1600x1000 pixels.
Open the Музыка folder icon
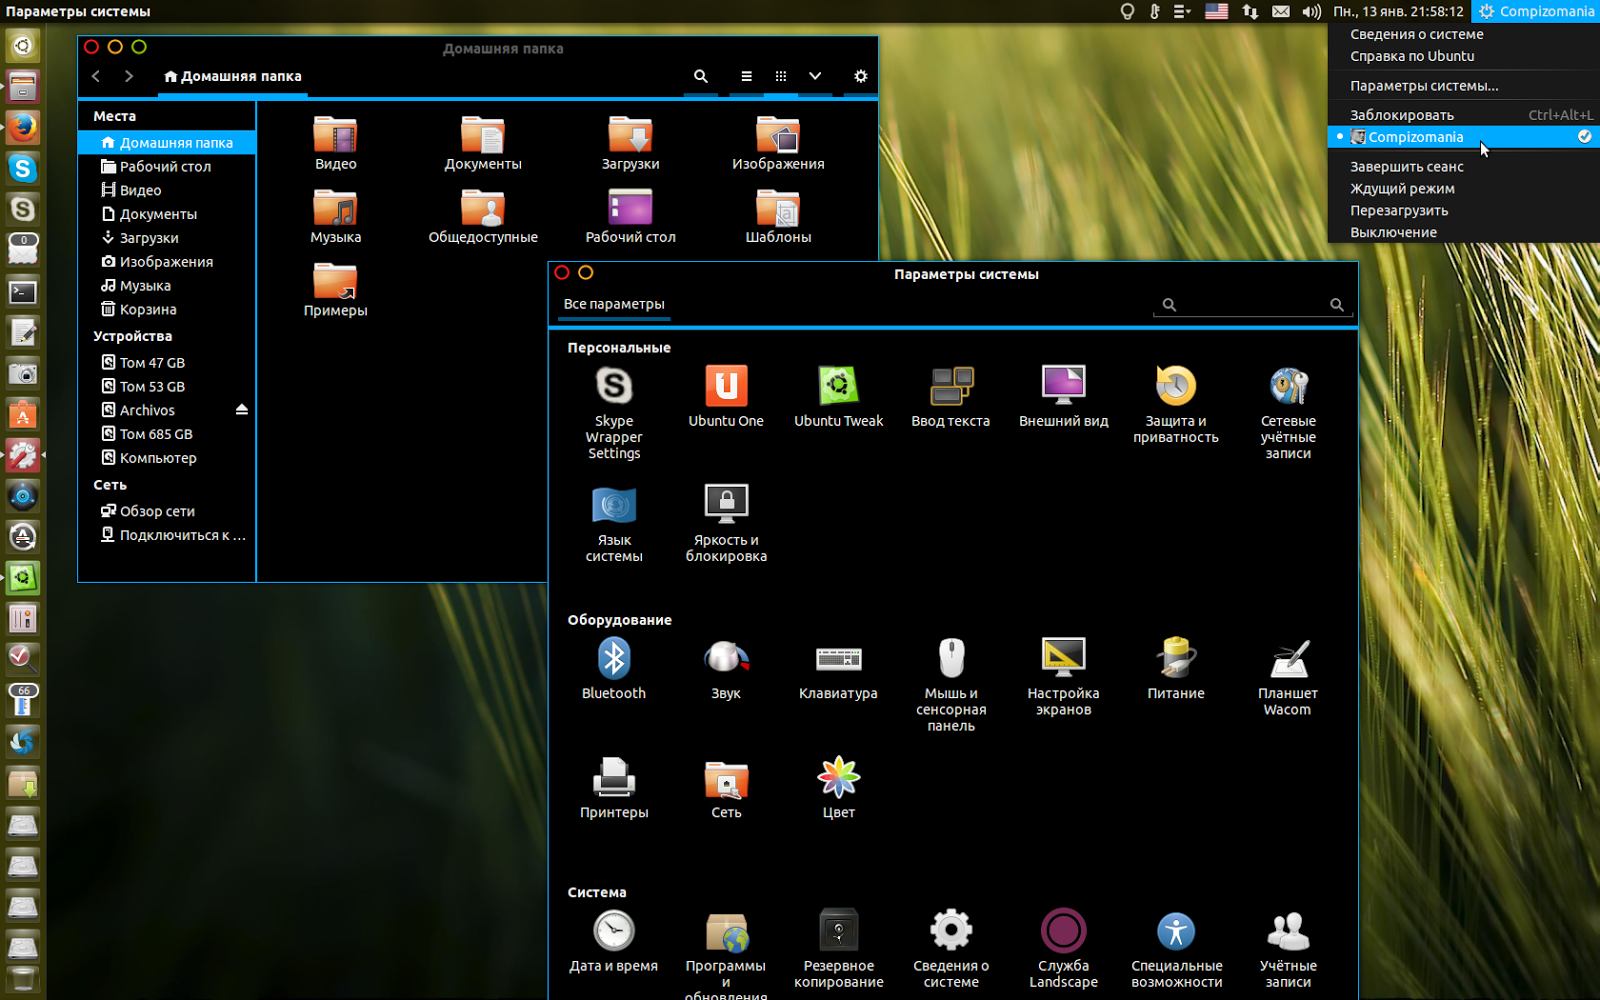point(335,216)
